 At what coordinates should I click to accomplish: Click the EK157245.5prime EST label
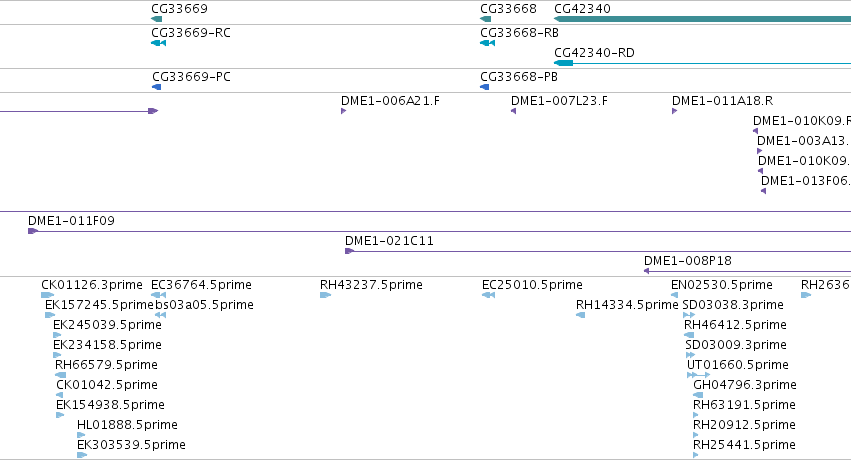click(x=99, y=305)
